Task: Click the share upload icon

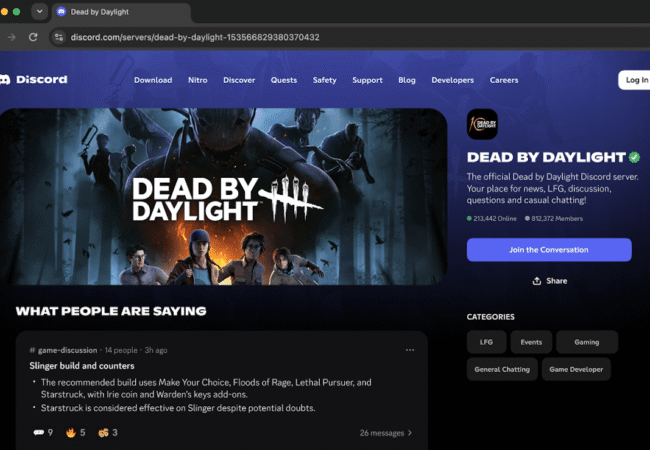Action: tap(537, 281)
